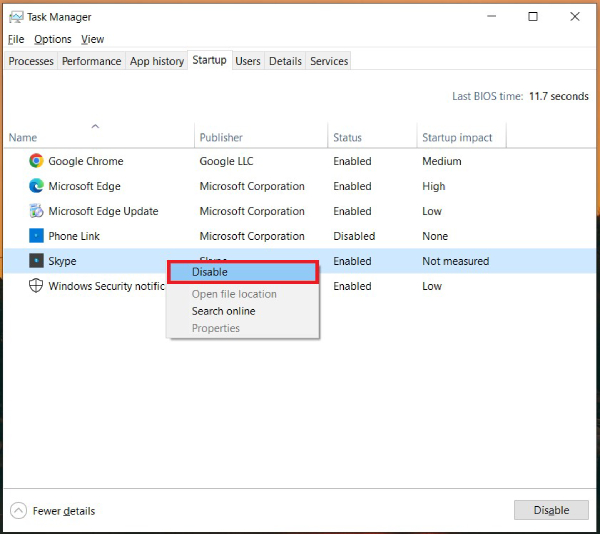Collapse view using Fewer details arrow icon
This screenshot has height=534, width=600.
[x=19, y=510]
